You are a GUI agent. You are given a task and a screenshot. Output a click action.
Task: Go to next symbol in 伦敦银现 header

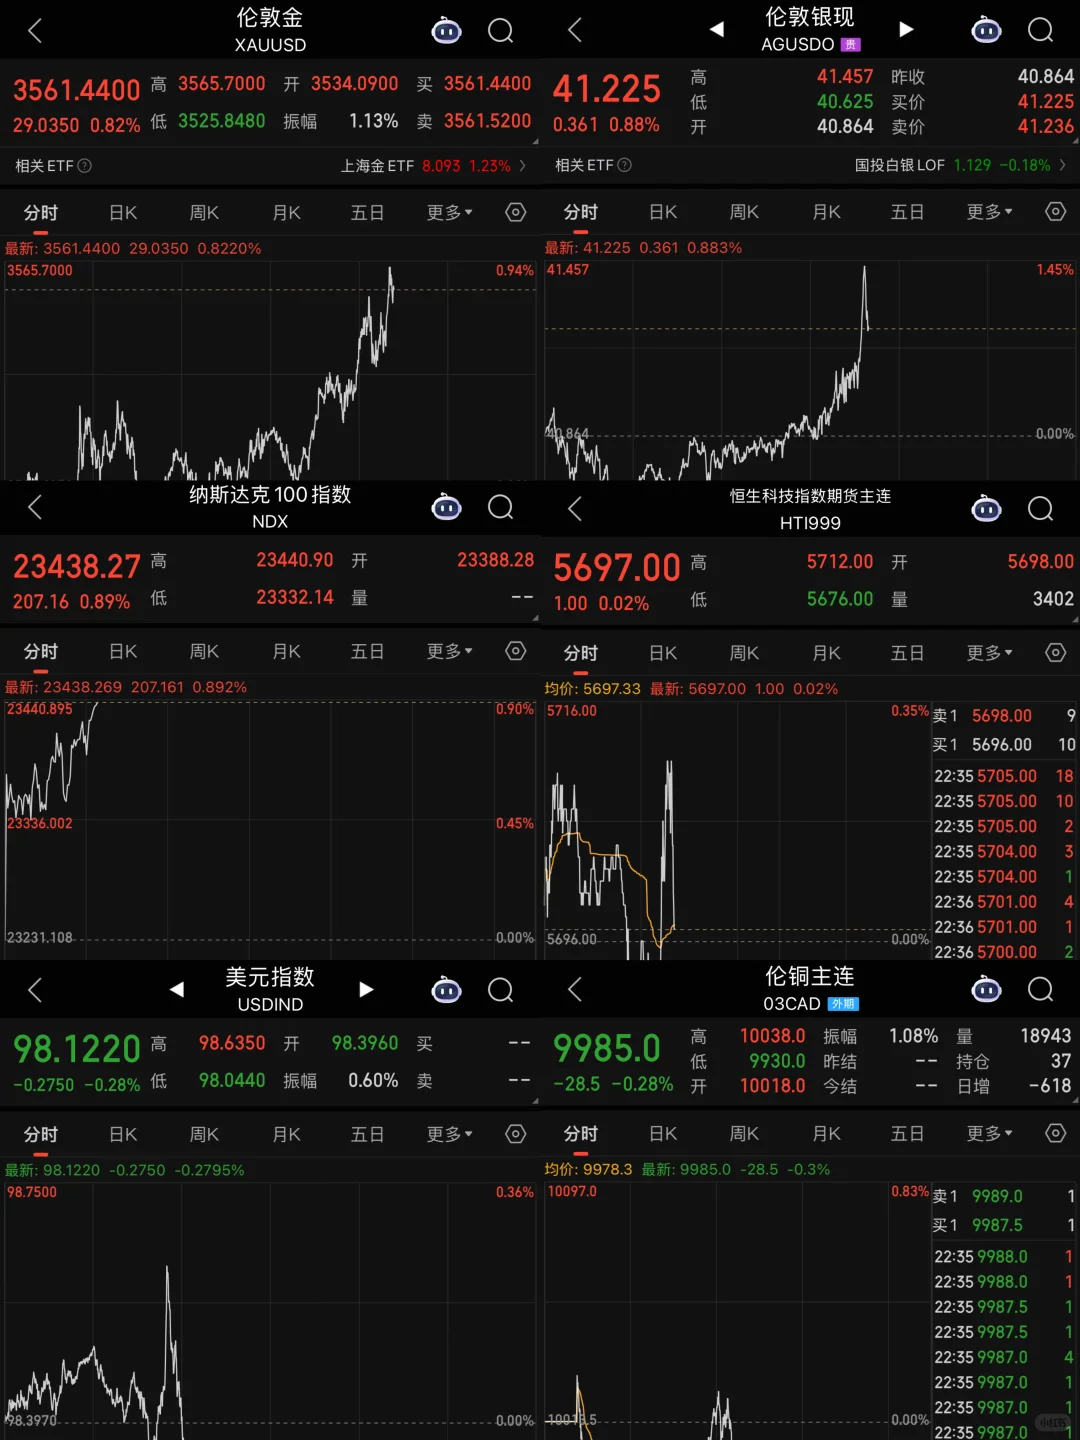coord(906,29)
